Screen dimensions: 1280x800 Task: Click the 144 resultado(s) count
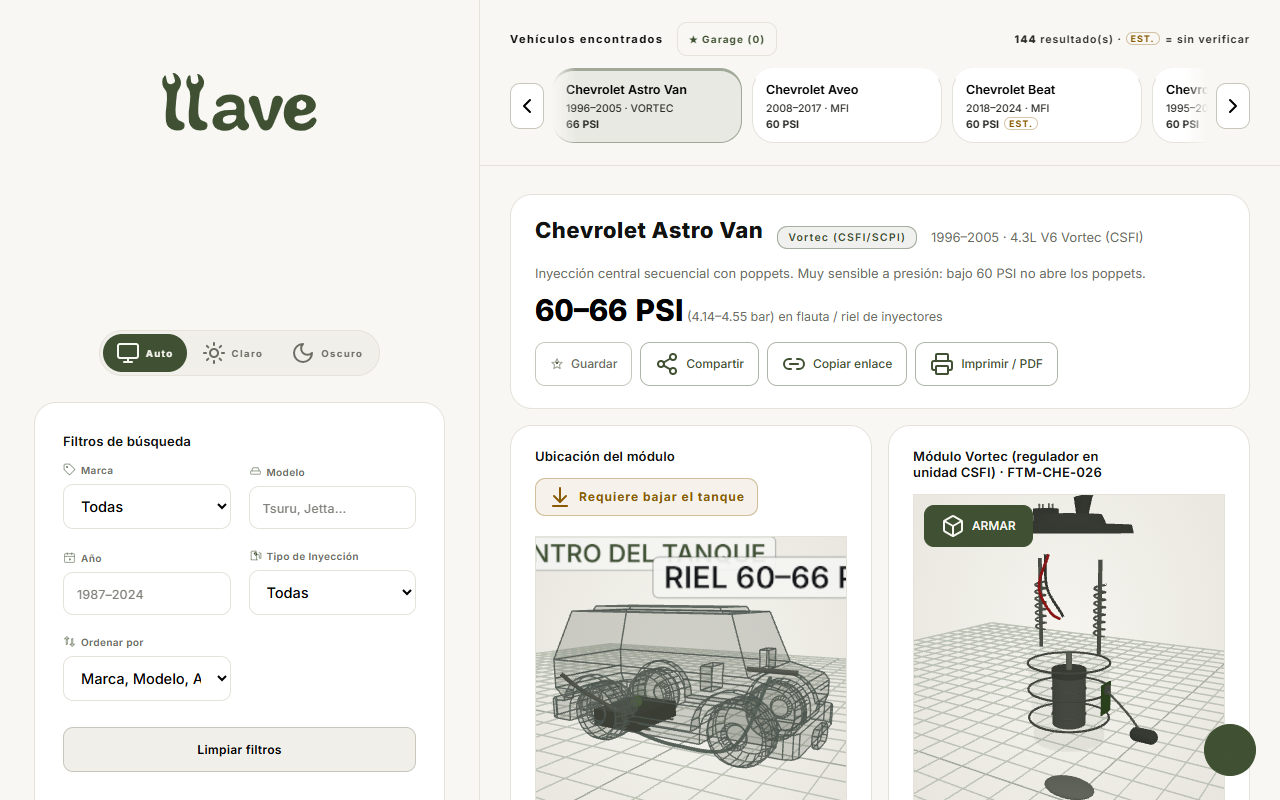click(1064, 39)
